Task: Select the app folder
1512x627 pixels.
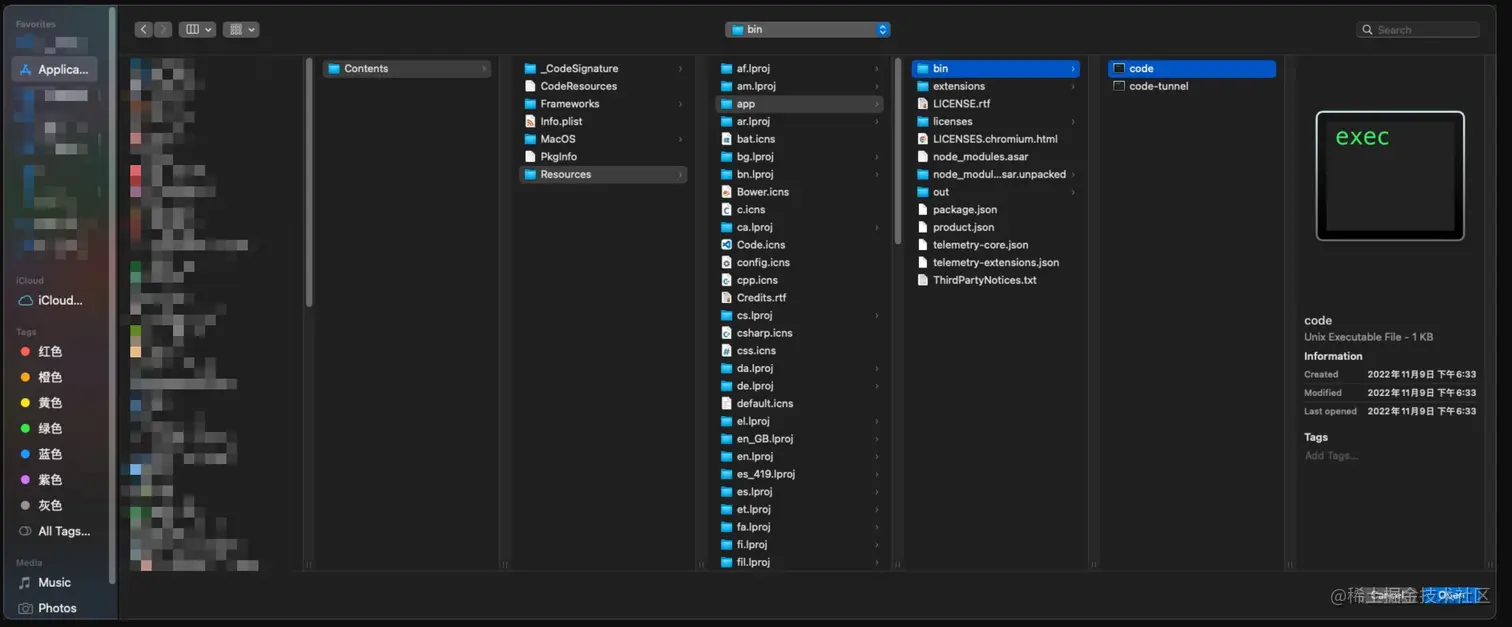Action: [800, 104]
